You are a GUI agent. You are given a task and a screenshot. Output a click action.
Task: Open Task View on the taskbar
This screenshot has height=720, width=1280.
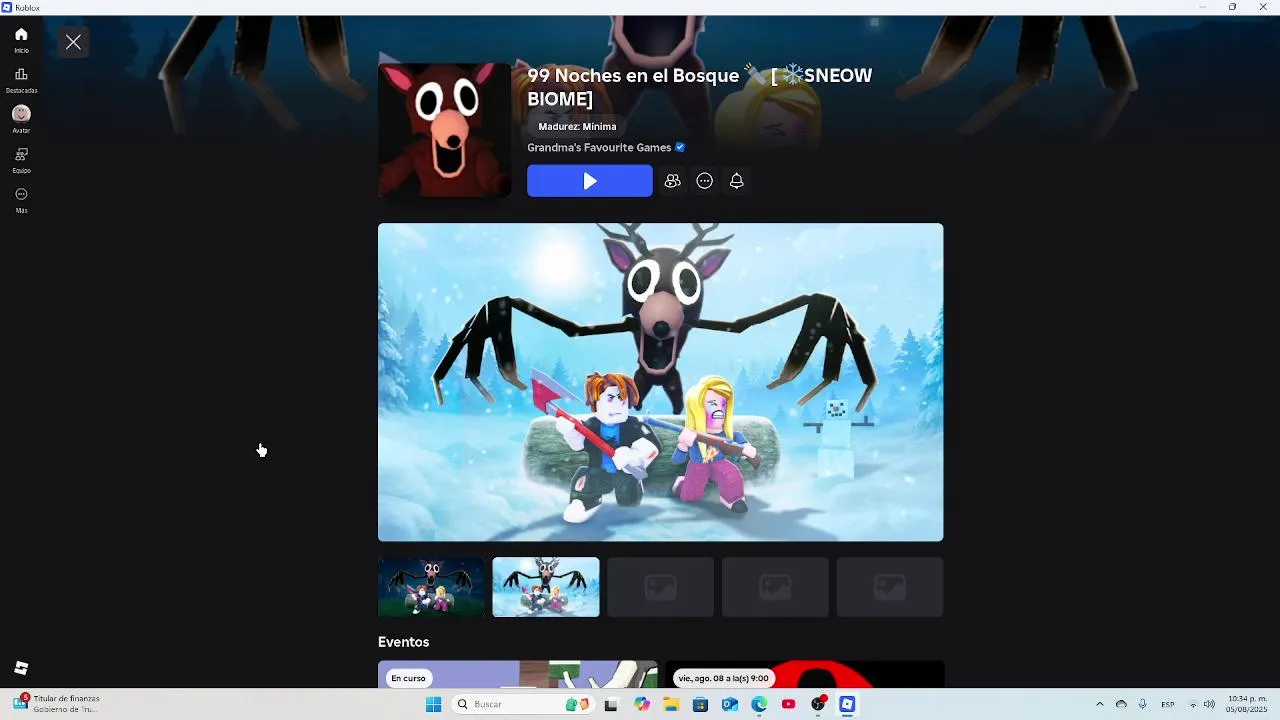[x=611, y=704]
